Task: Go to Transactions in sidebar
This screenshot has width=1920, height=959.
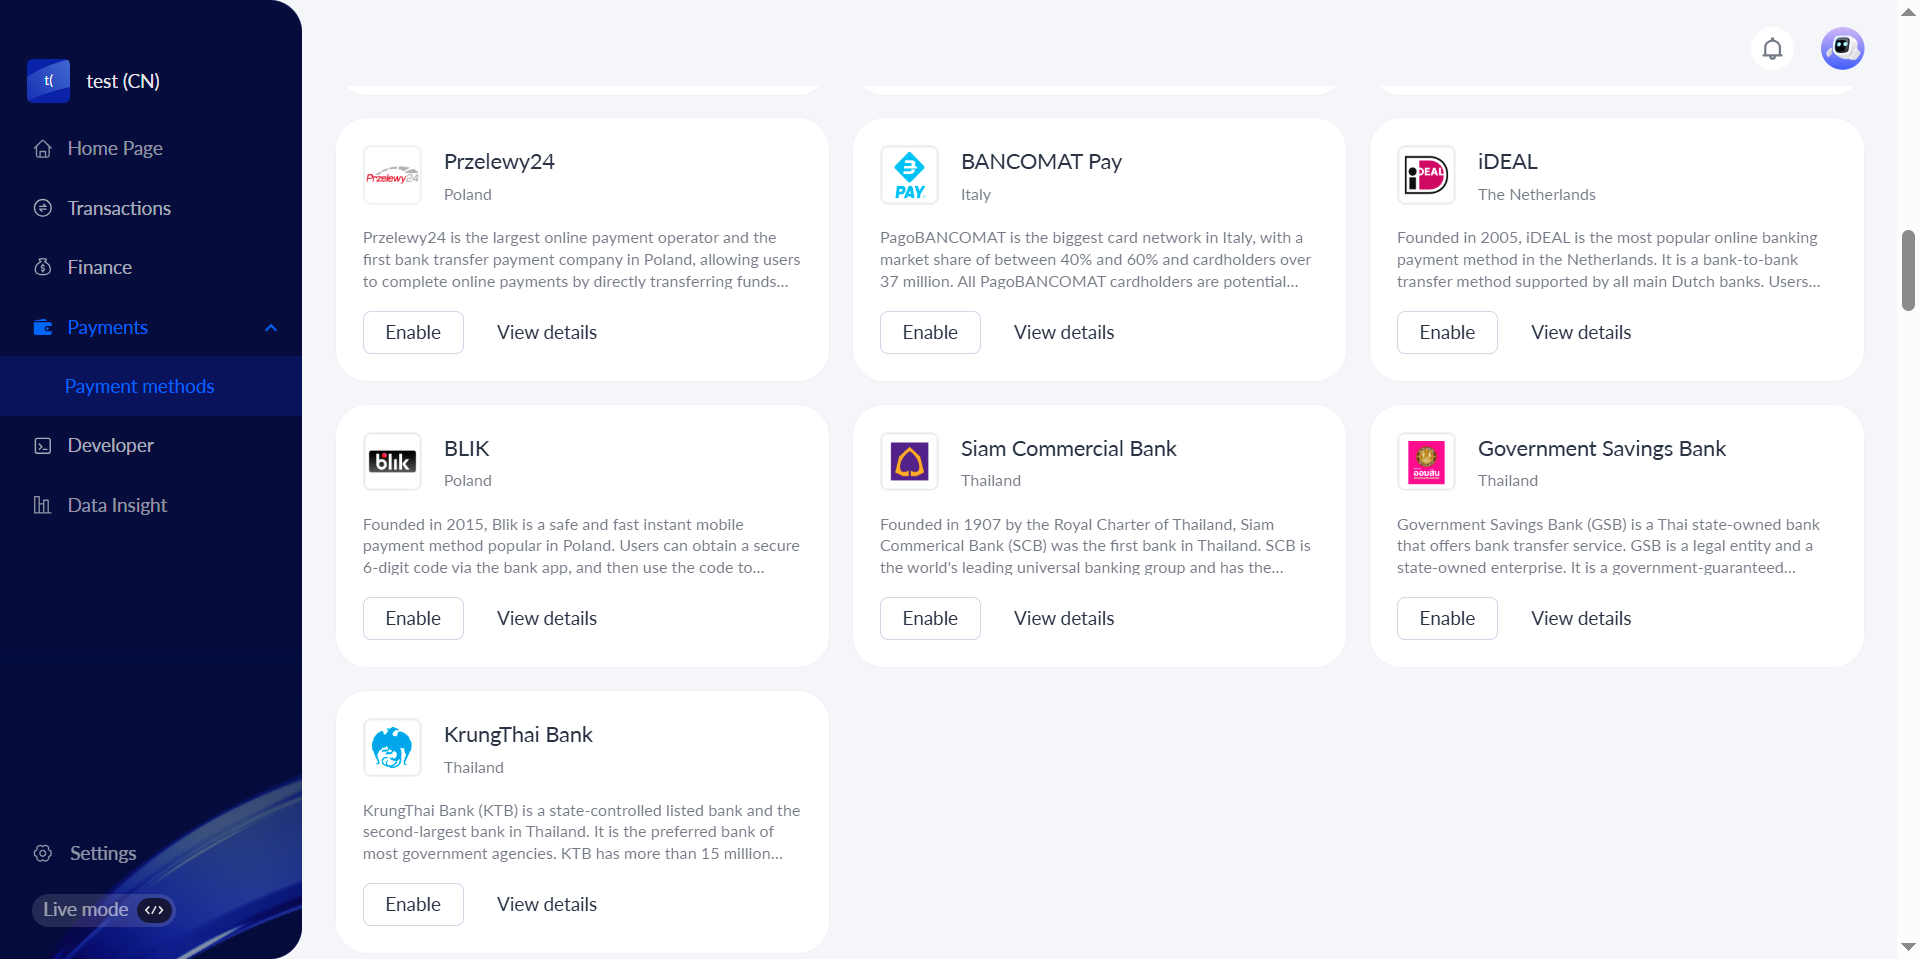Action: (x=119, y=208)
